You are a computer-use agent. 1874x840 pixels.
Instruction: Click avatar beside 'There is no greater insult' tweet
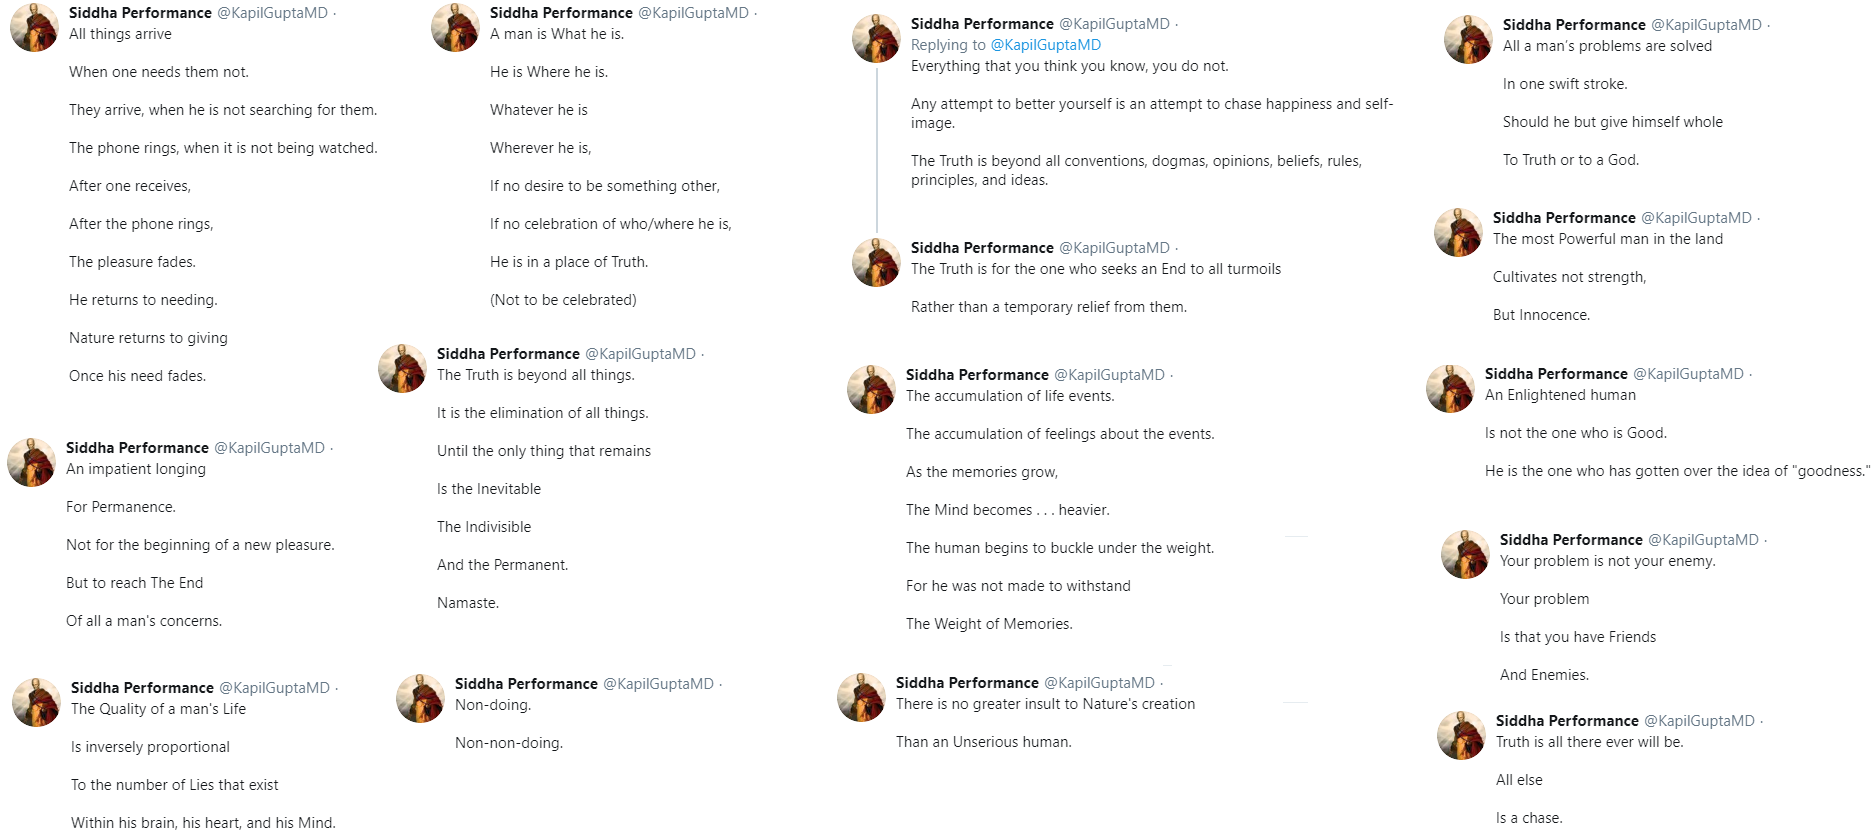click(x=861, y=697)
